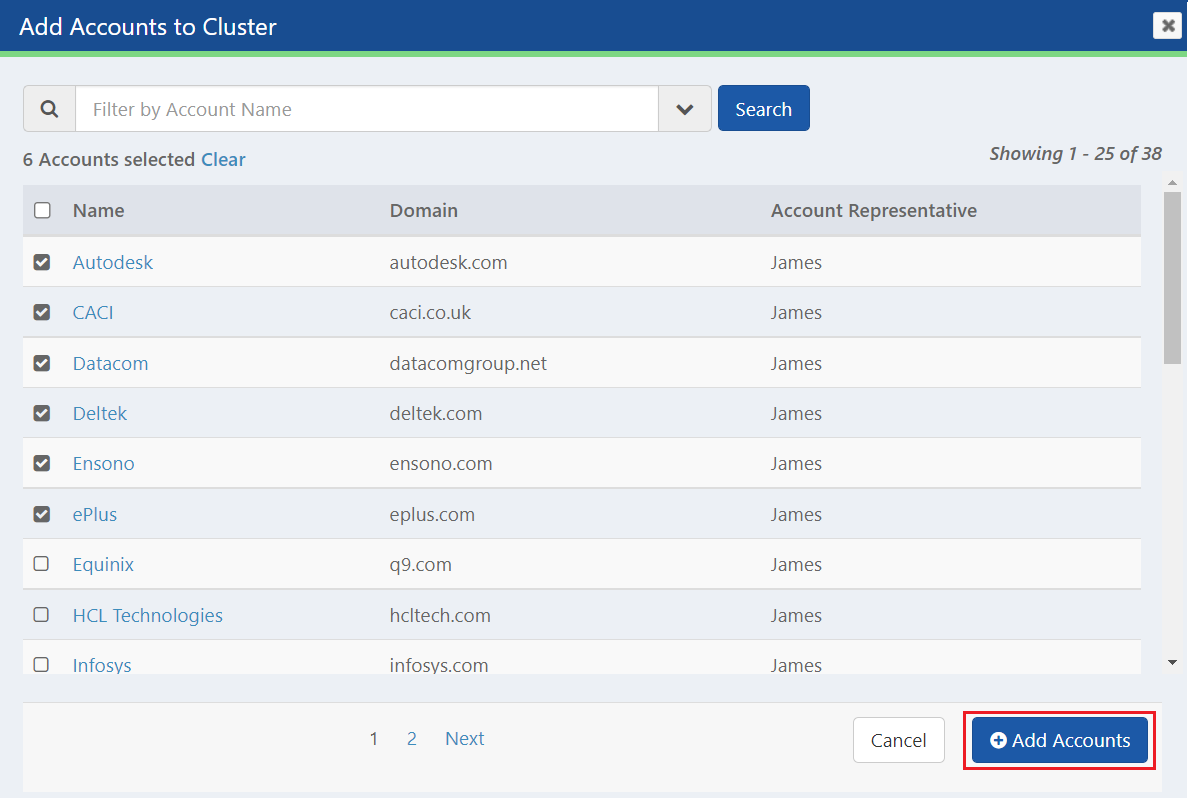Click the hcltech.com domain cell
The height and width of the screenshot is (798, 1188).
[x=440, y=615]
